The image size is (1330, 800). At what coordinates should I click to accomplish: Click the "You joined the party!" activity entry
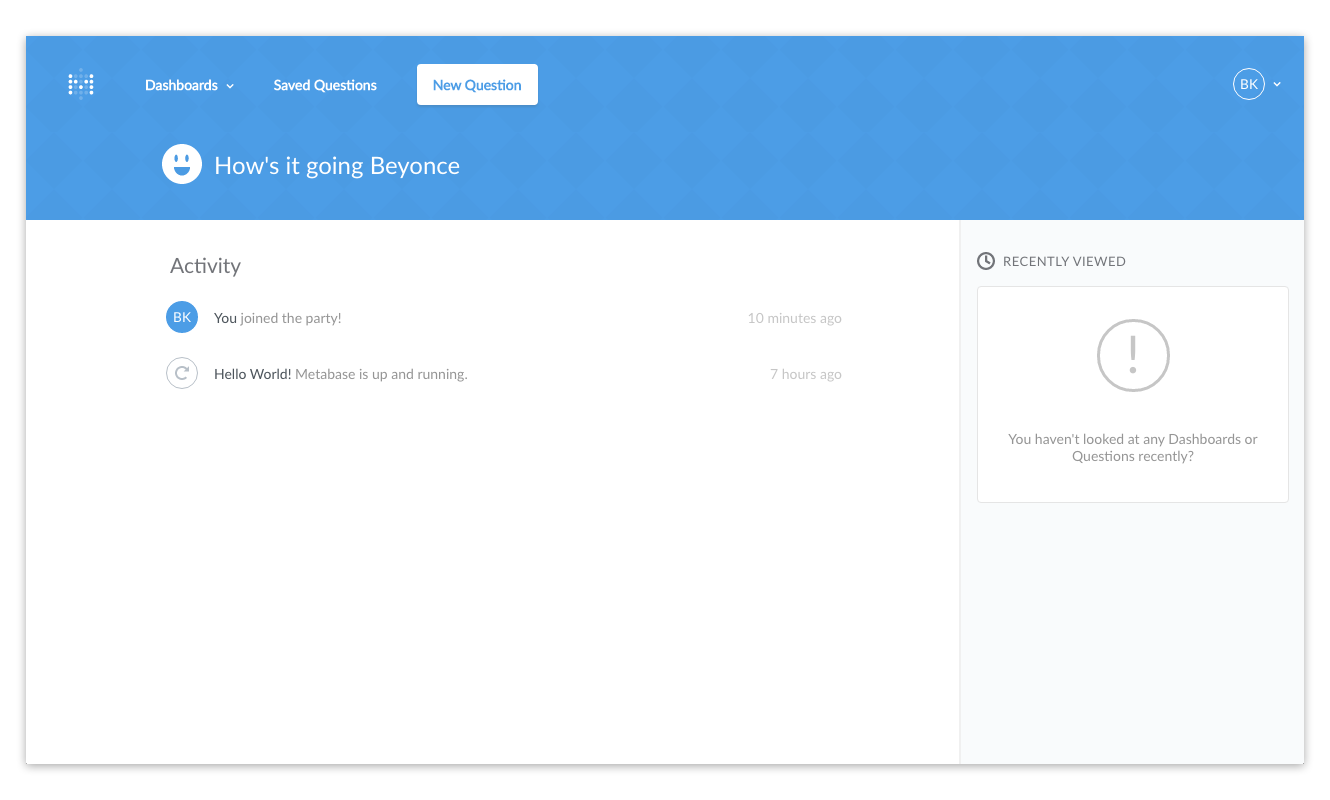pyautogui.click(x=278, y=318)
